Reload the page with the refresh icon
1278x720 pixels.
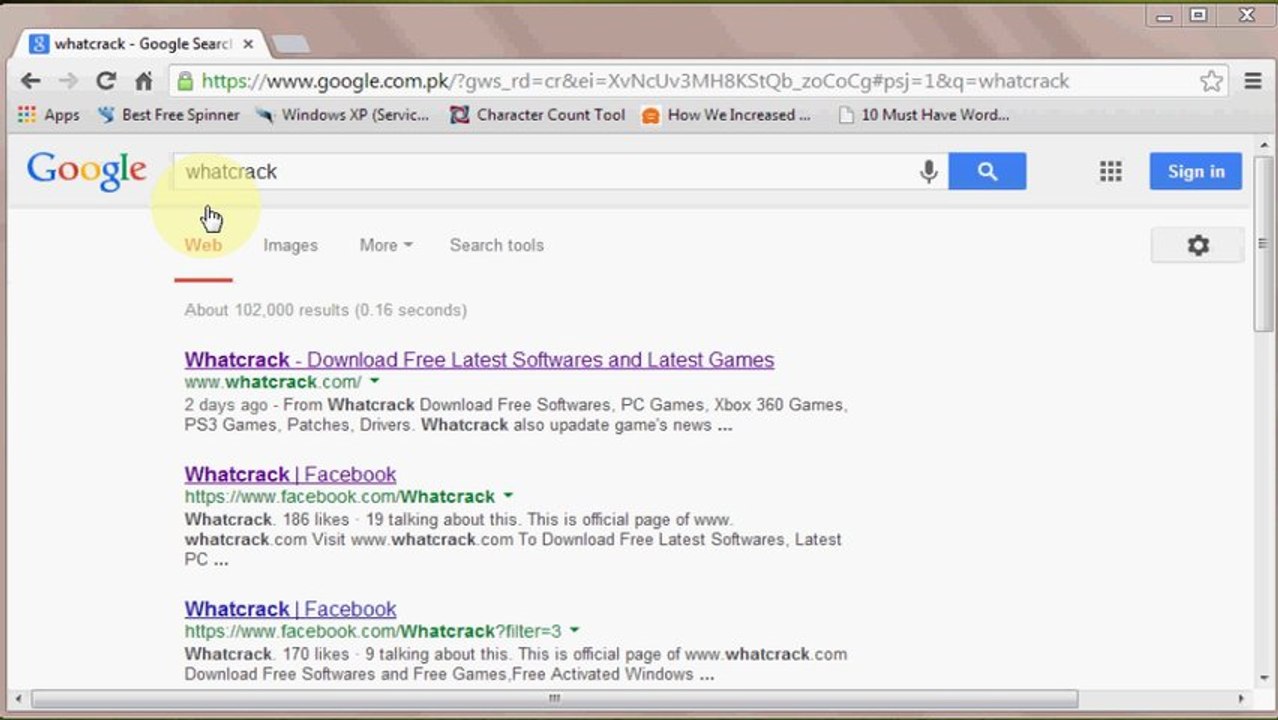[105, 81]
